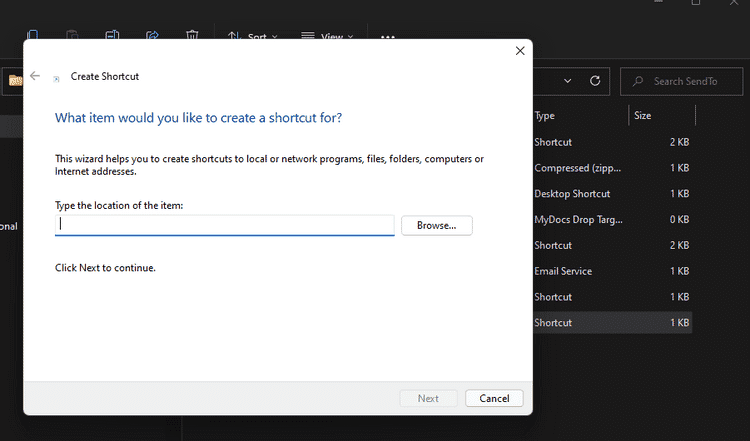Expand the address bar history chevron

click(568, 81)
